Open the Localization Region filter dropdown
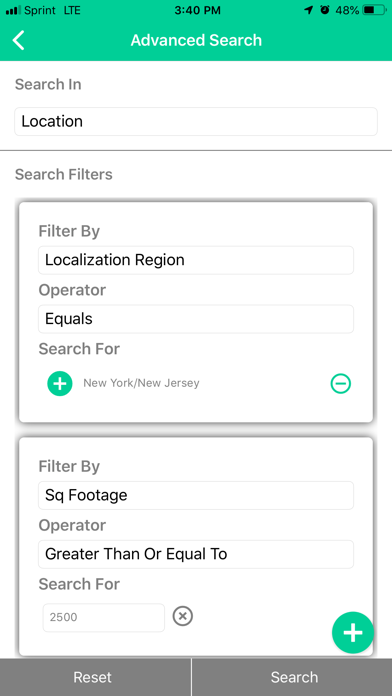Image resolution: width=392 pixels, height=696 pixels. point(196,260)
